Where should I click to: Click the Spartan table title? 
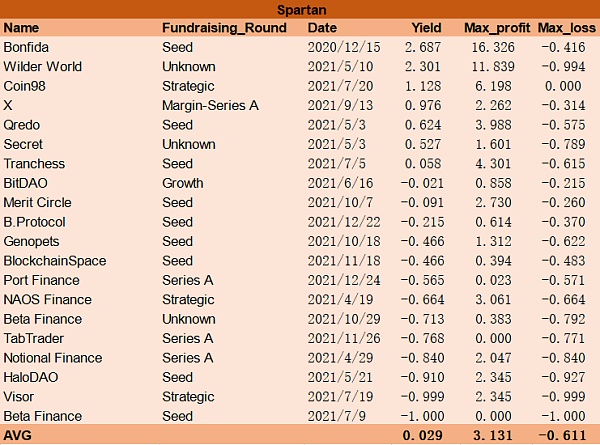coord(300,9)
